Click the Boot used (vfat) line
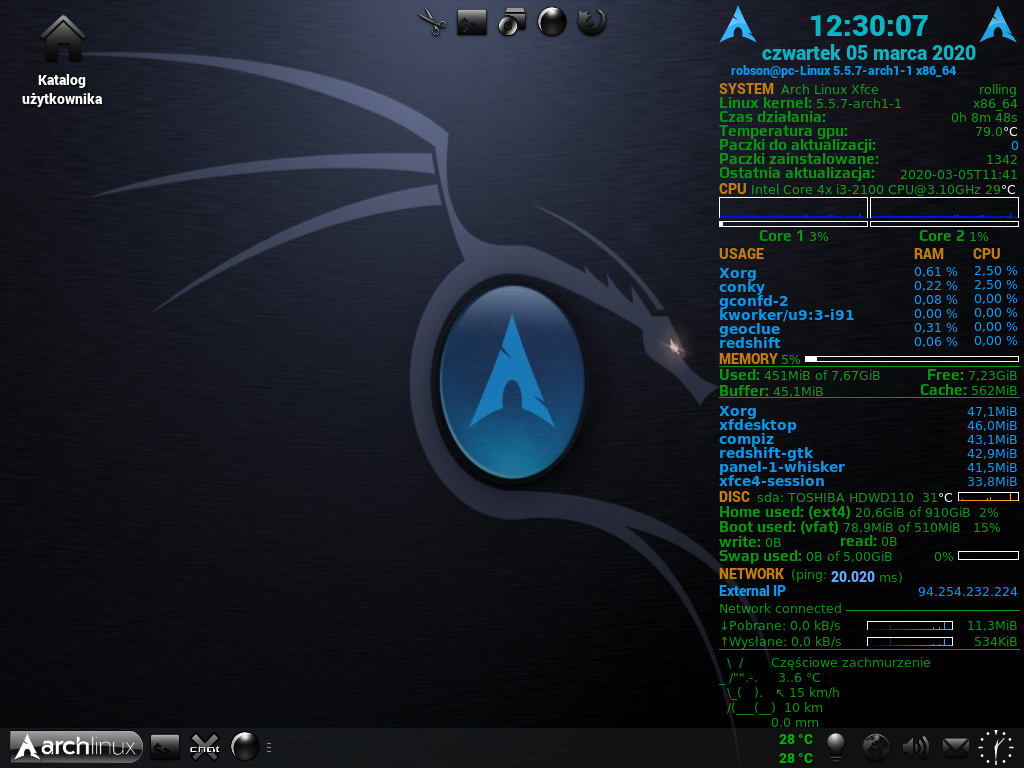Viewport: 1024px width, 768px height. tap(859, 527)
